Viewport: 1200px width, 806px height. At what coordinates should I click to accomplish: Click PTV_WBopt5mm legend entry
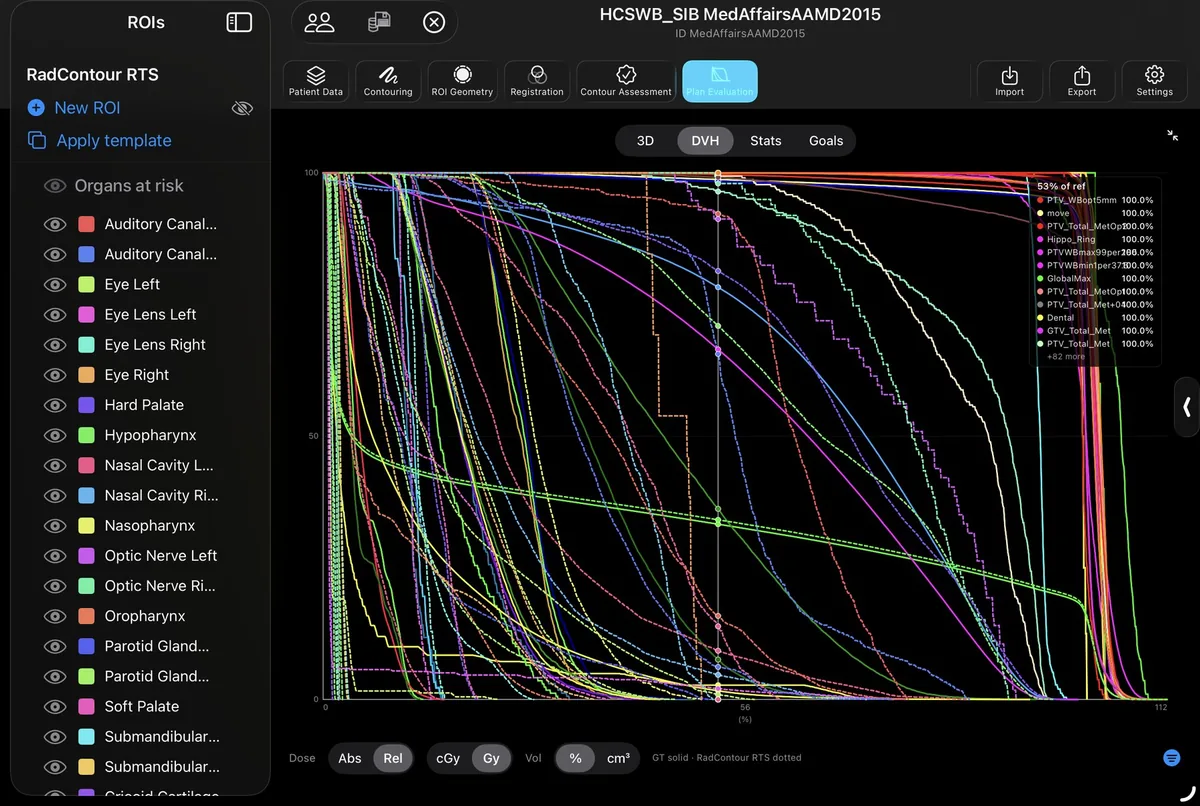[x=1095, y=200]
